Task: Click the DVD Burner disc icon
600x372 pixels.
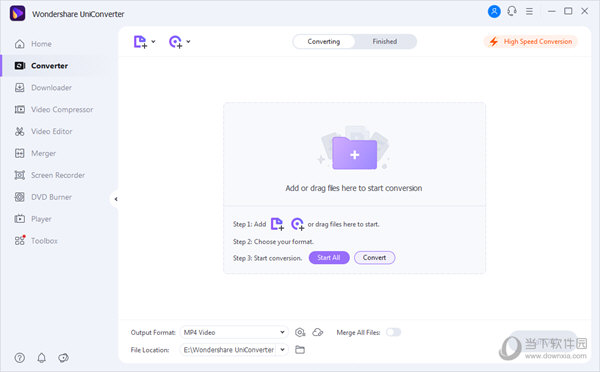Action: click(x=20, y=197)
